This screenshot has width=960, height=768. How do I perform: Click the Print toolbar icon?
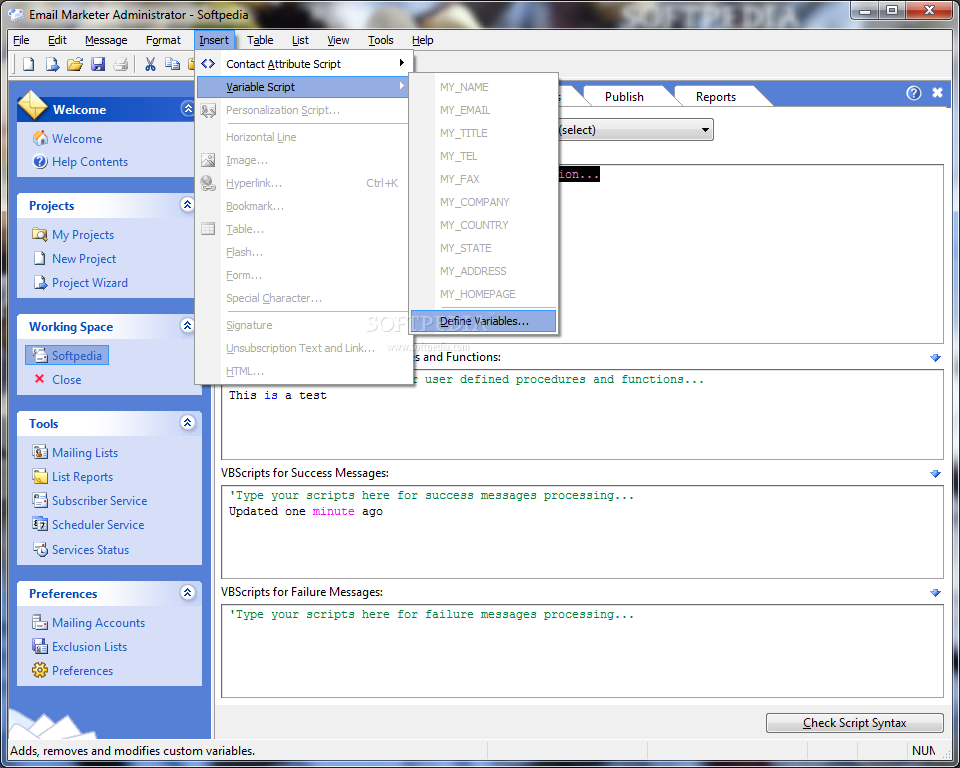click(x=121, y=64)
